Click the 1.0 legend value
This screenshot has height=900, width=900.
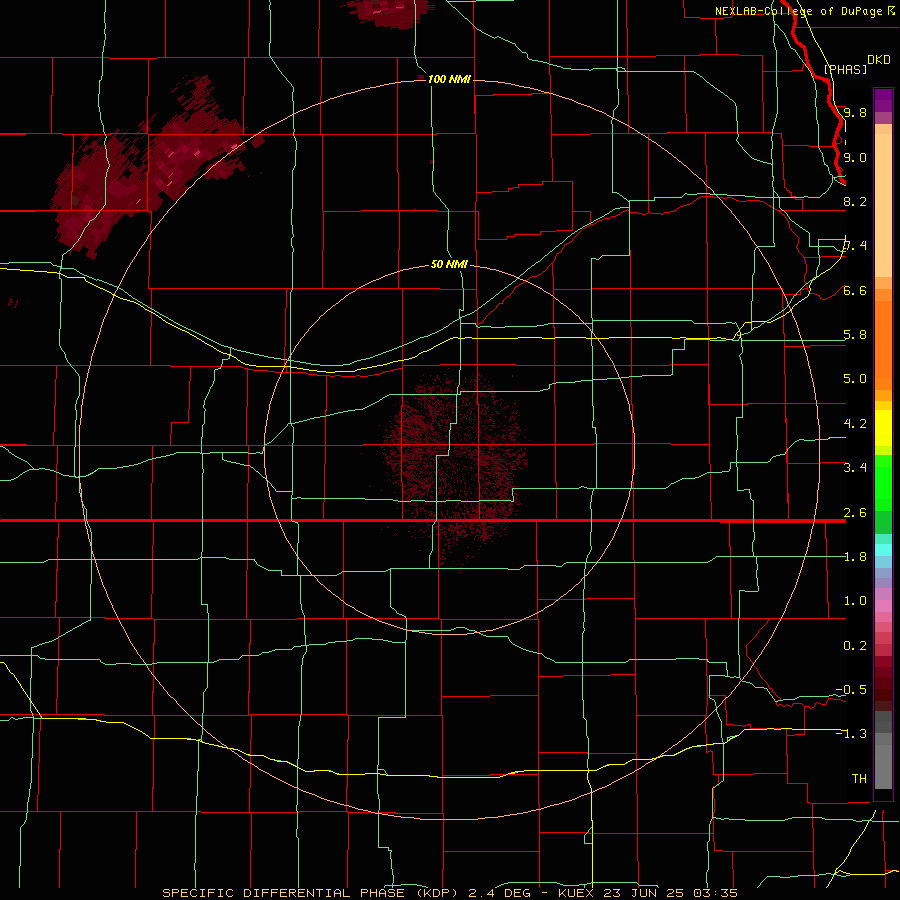(855, 600)
